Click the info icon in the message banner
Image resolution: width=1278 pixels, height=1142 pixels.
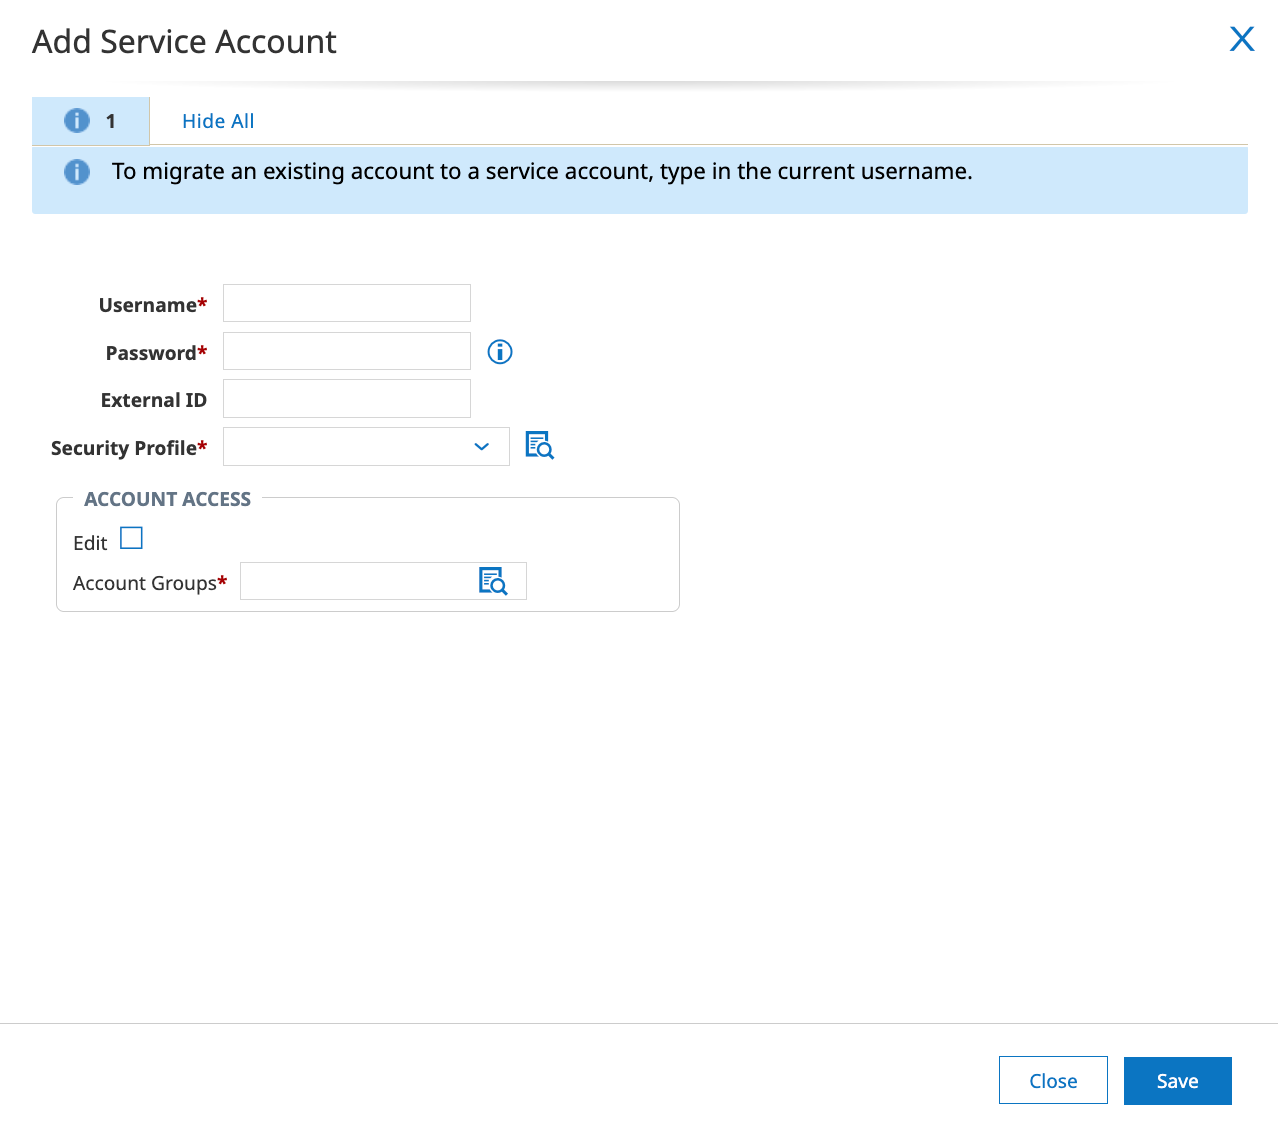click(x=77, y=172)
